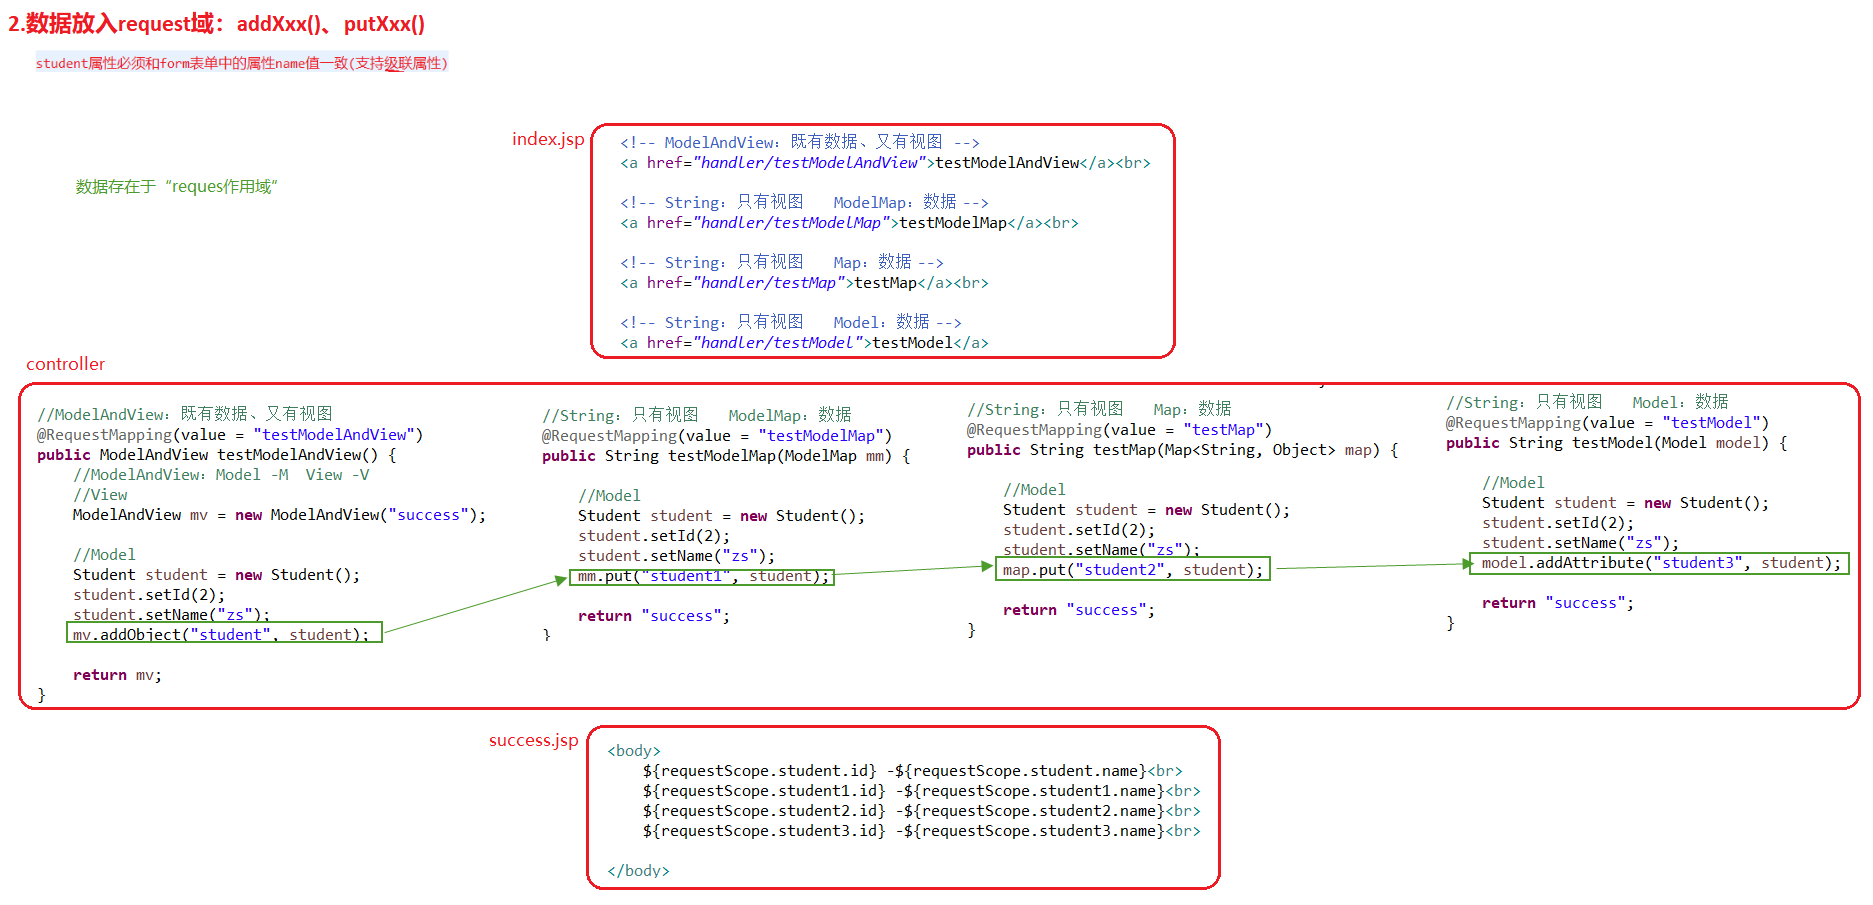
Task: Click the controller label
Action: tap(65, 364)
